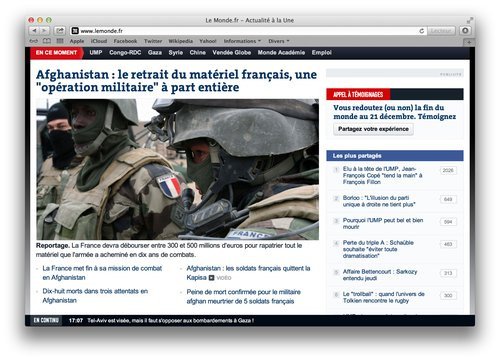The image size is (500, 361).
Task: Click the EN CE MOMENT red label
Action: point(56,53)
